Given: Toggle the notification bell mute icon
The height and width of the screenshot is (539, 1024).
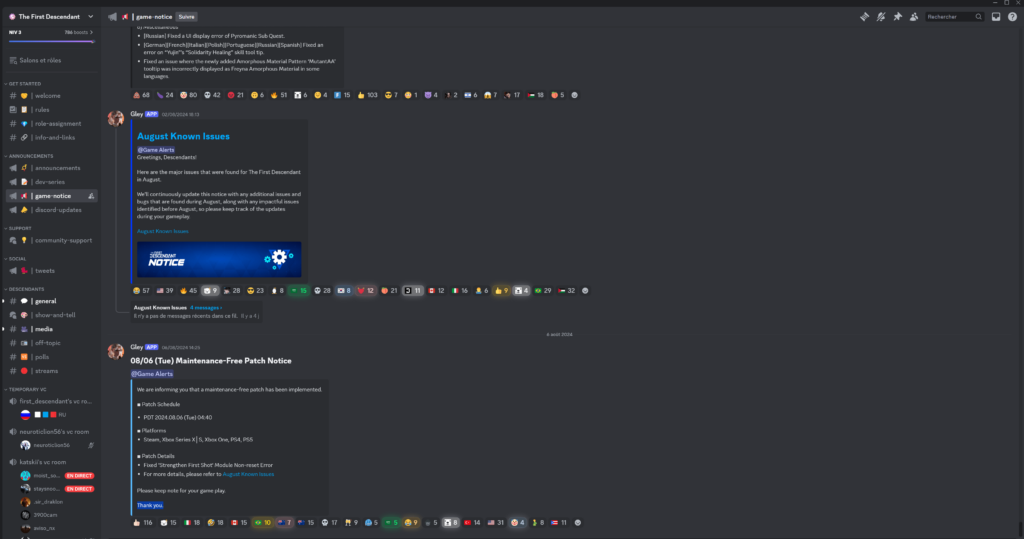Looking at the screenshot, I should 881,16.
